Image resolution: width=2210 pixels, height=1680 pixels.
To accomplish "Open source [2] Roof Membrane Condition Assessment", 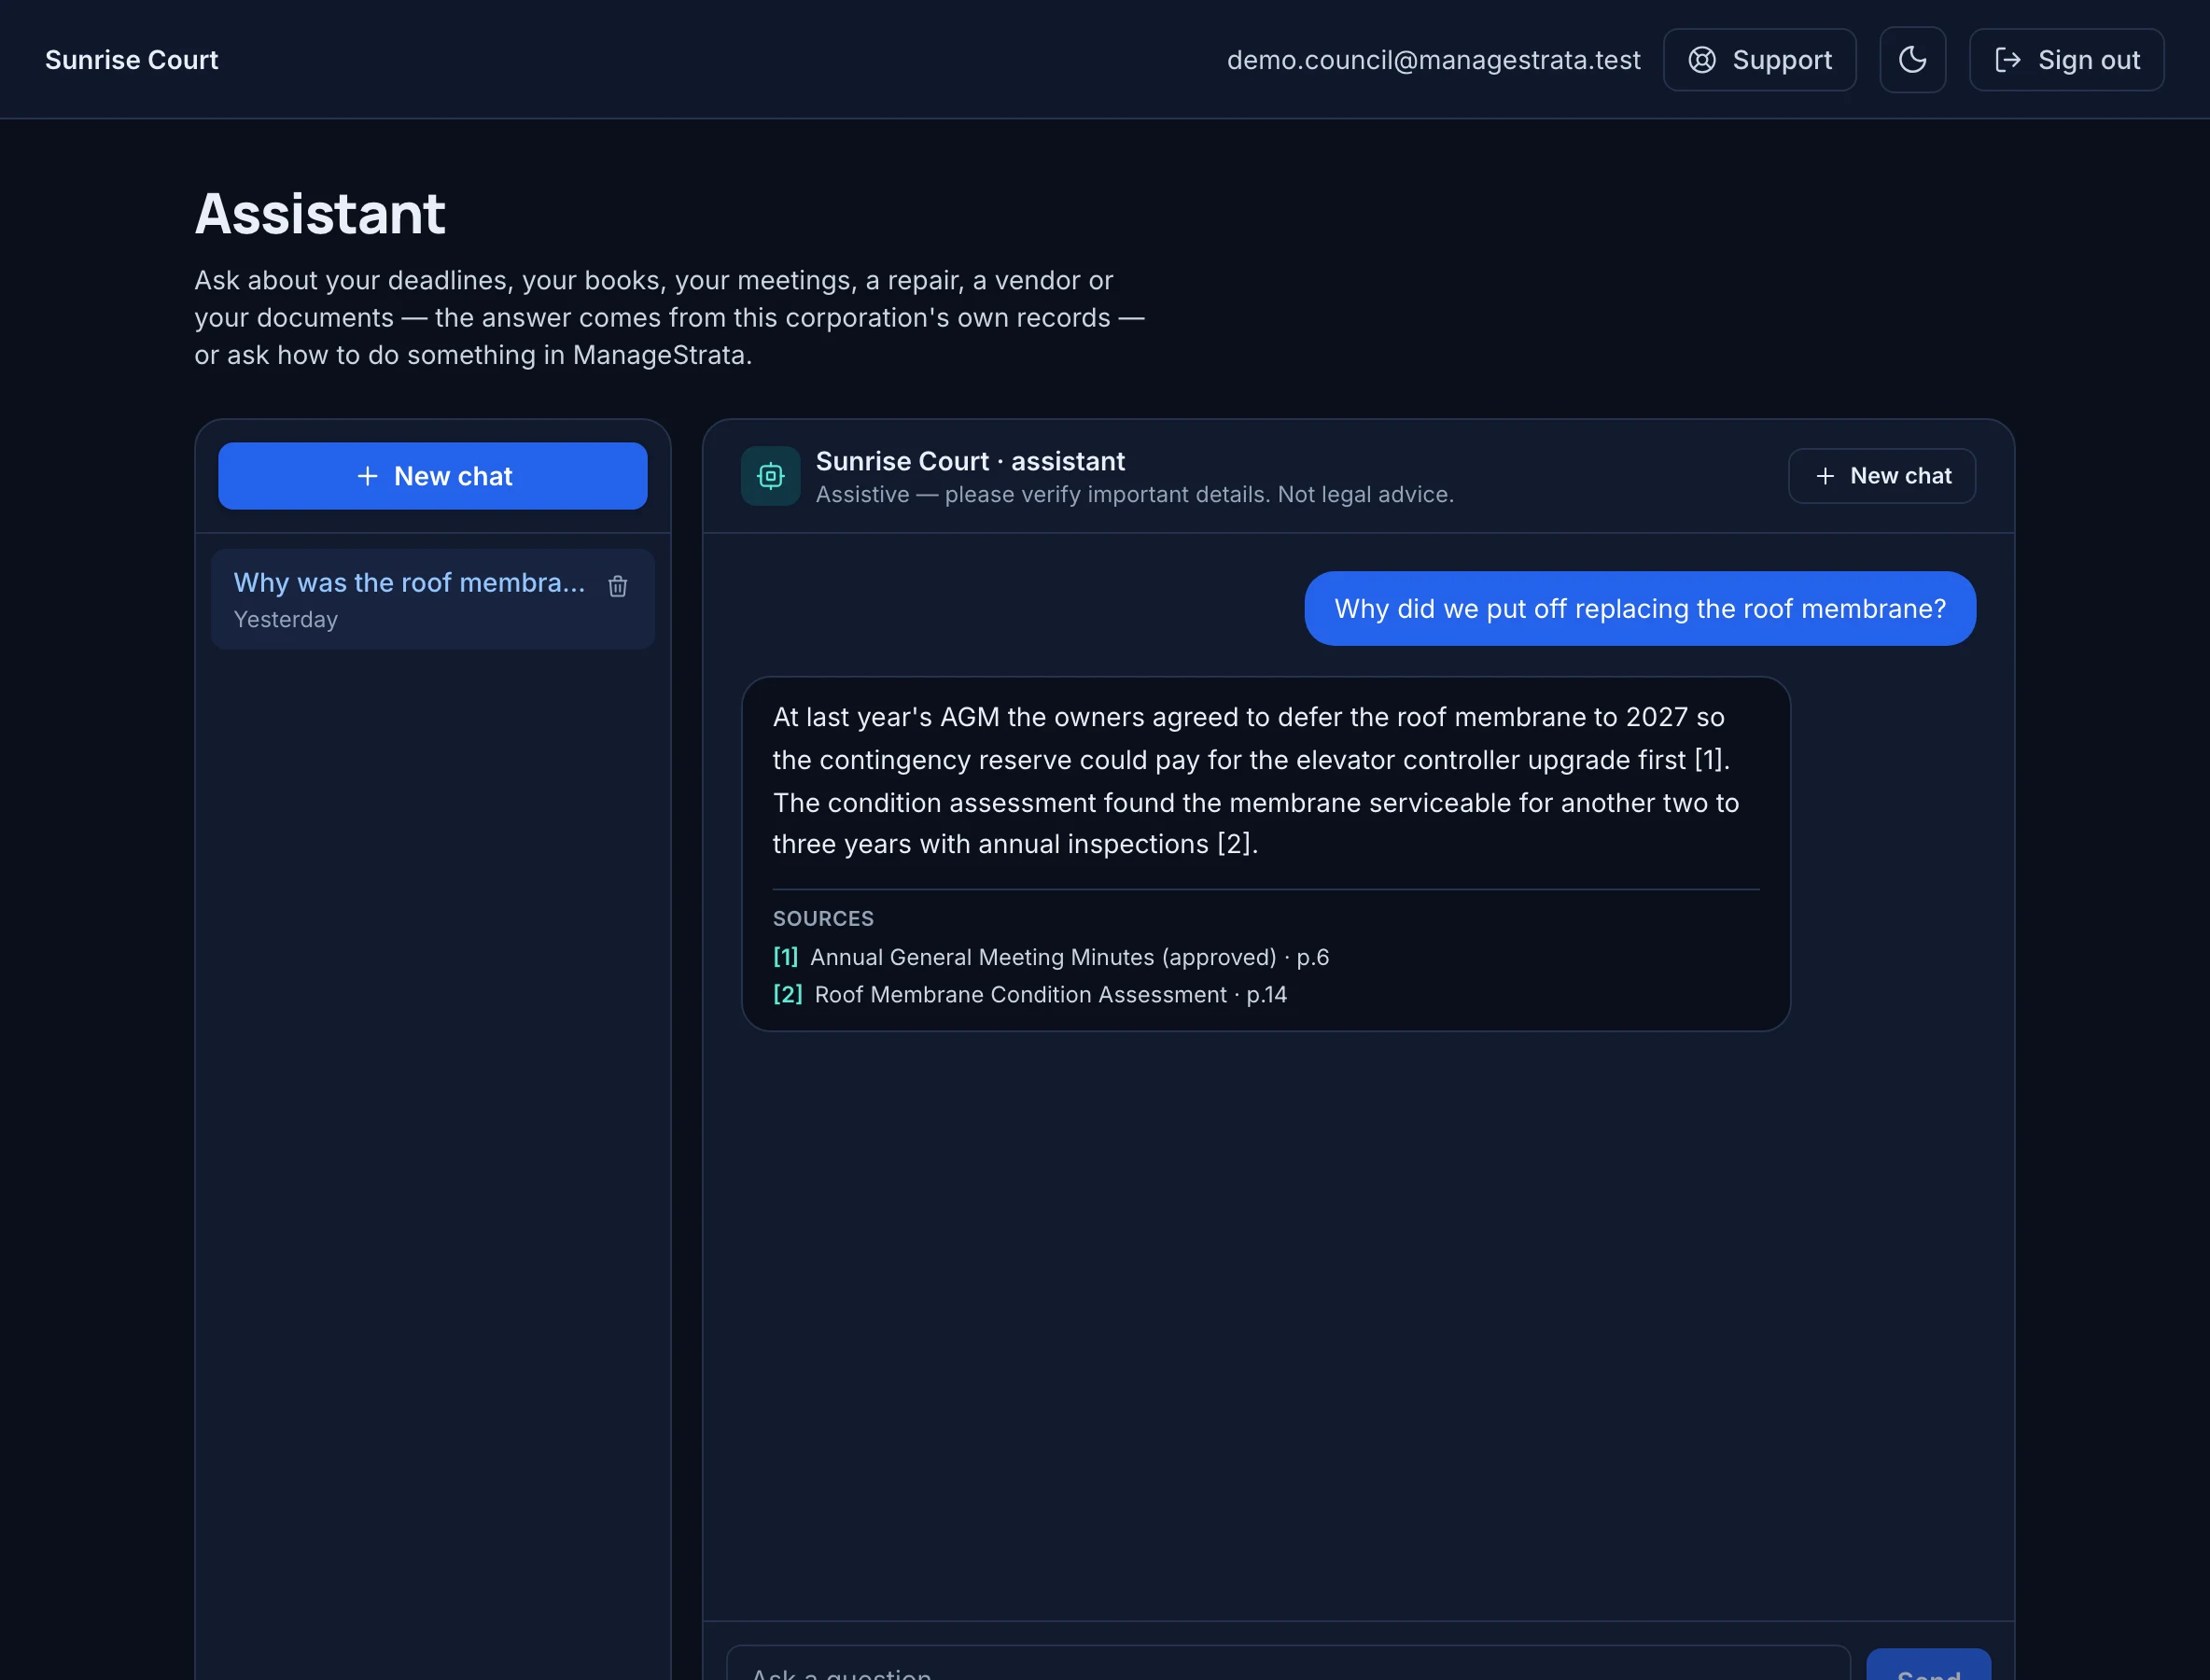I will pos(1030,994).
